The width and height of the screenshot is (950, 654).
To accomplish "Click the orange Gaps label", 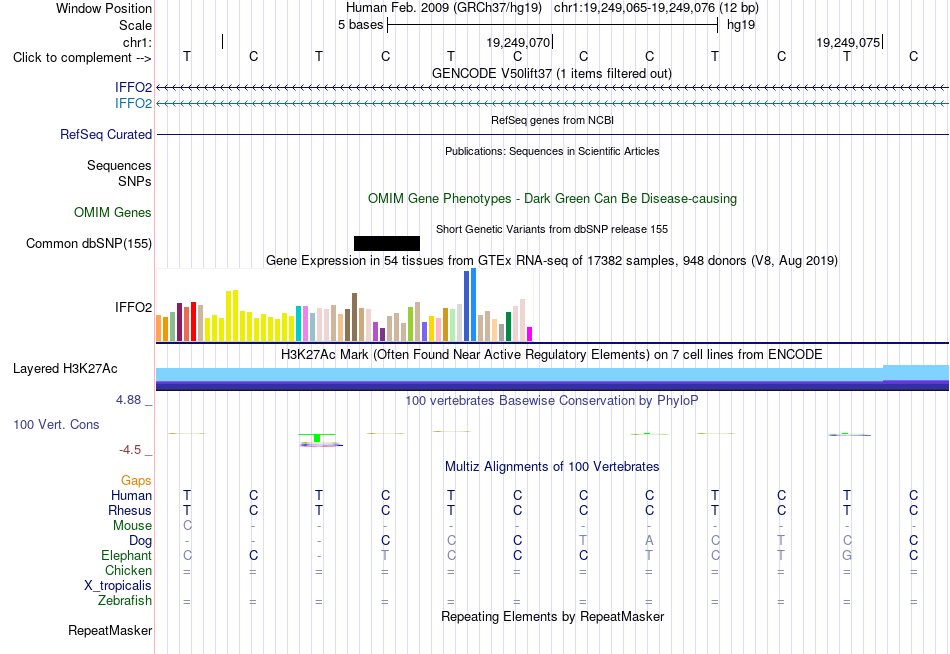I will (136, 480).
